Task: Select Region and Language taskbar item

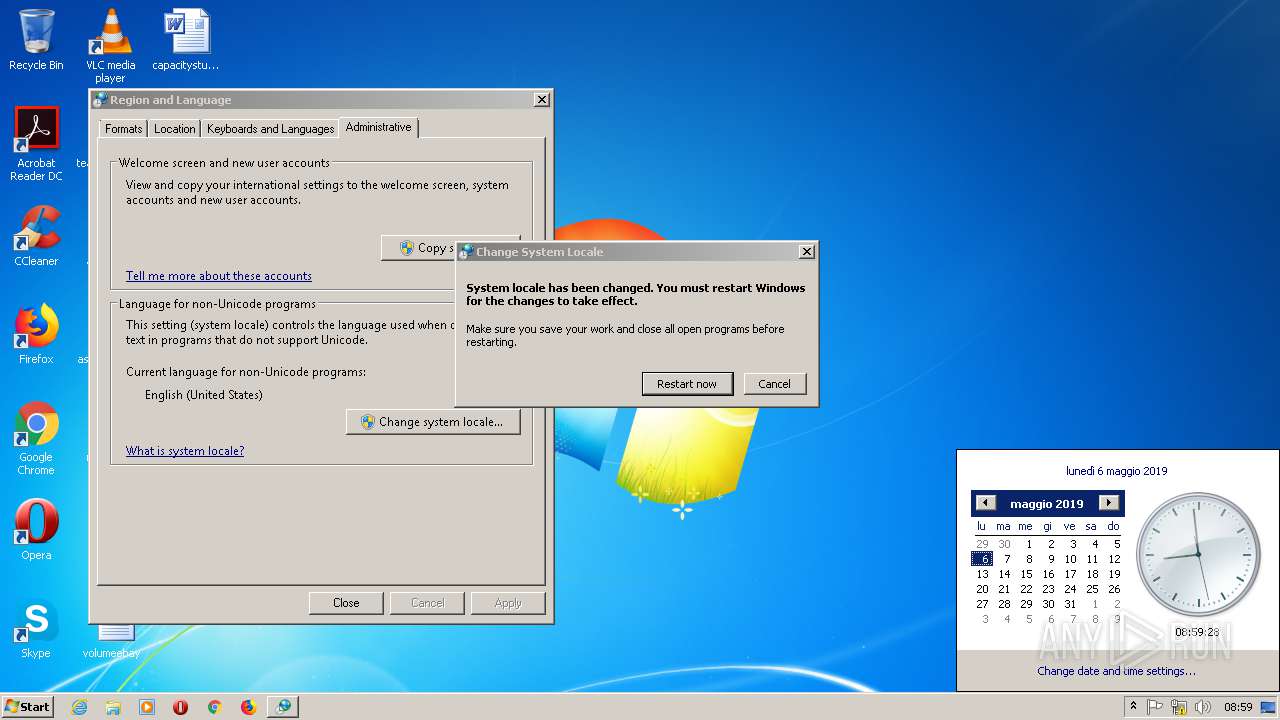Action: 284,707
